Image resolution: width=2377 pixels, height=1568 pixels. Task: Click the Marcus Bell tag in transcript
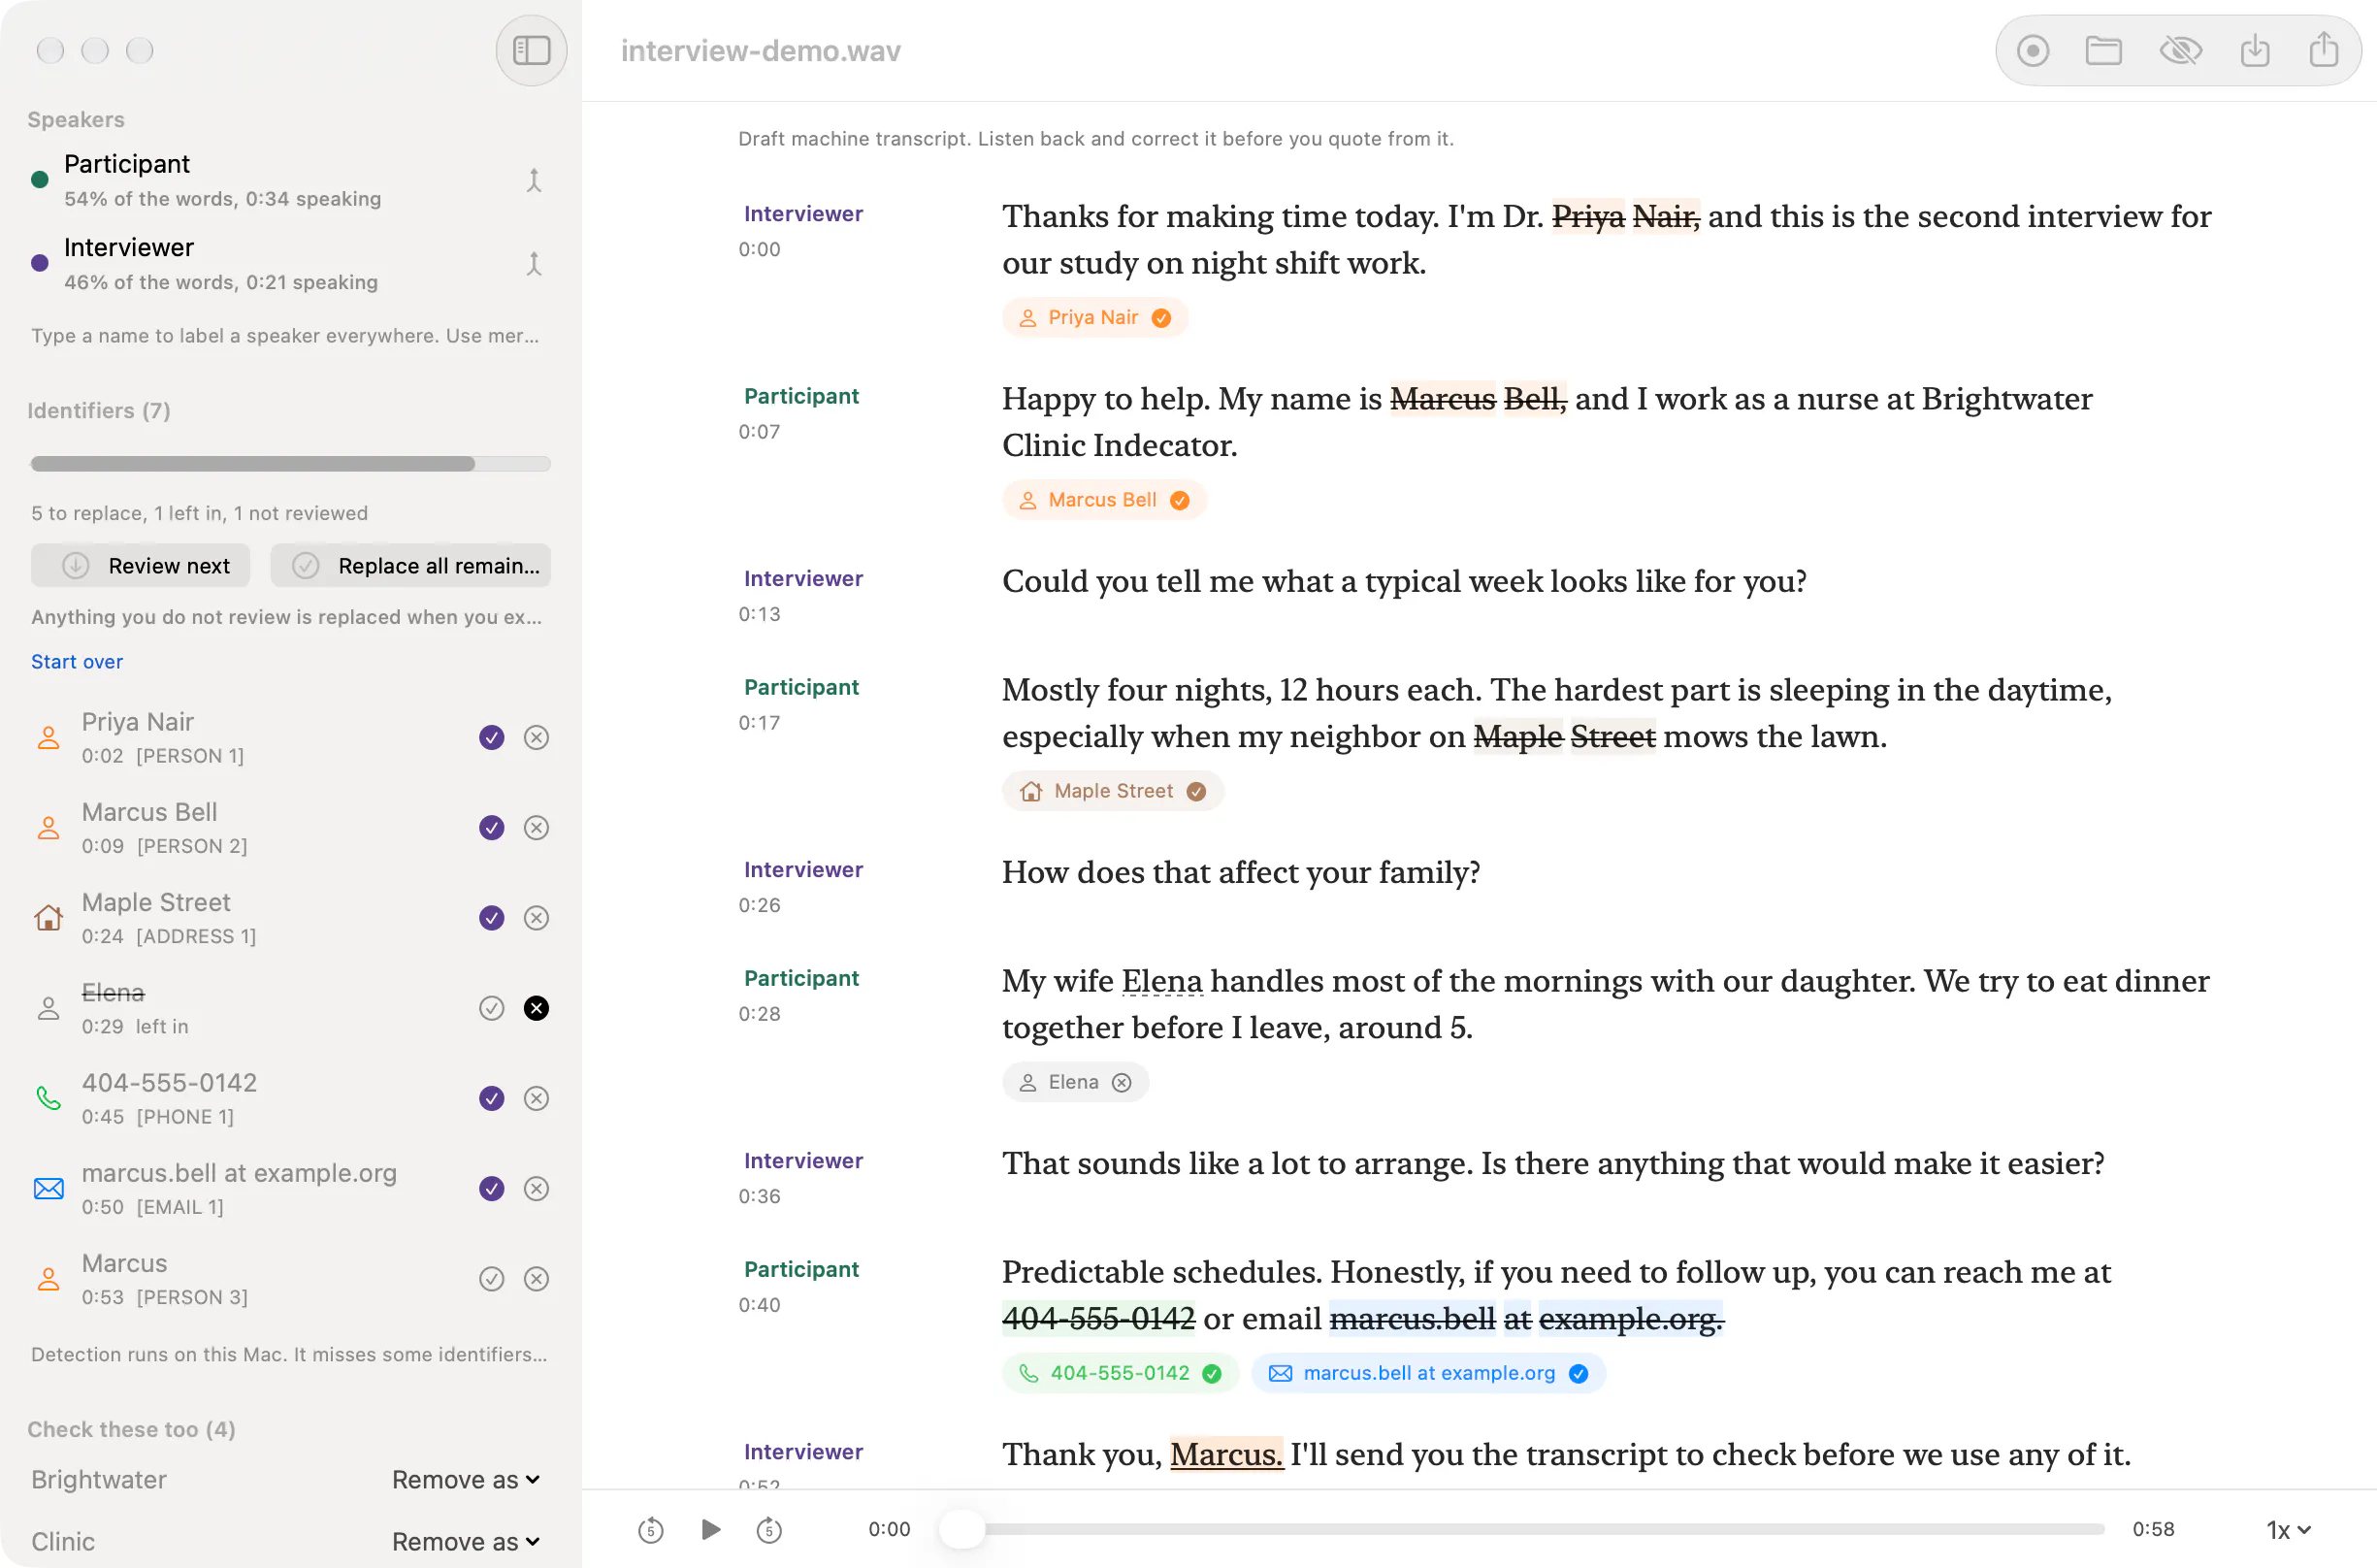pyautogui.click(x=1104, y=499)
